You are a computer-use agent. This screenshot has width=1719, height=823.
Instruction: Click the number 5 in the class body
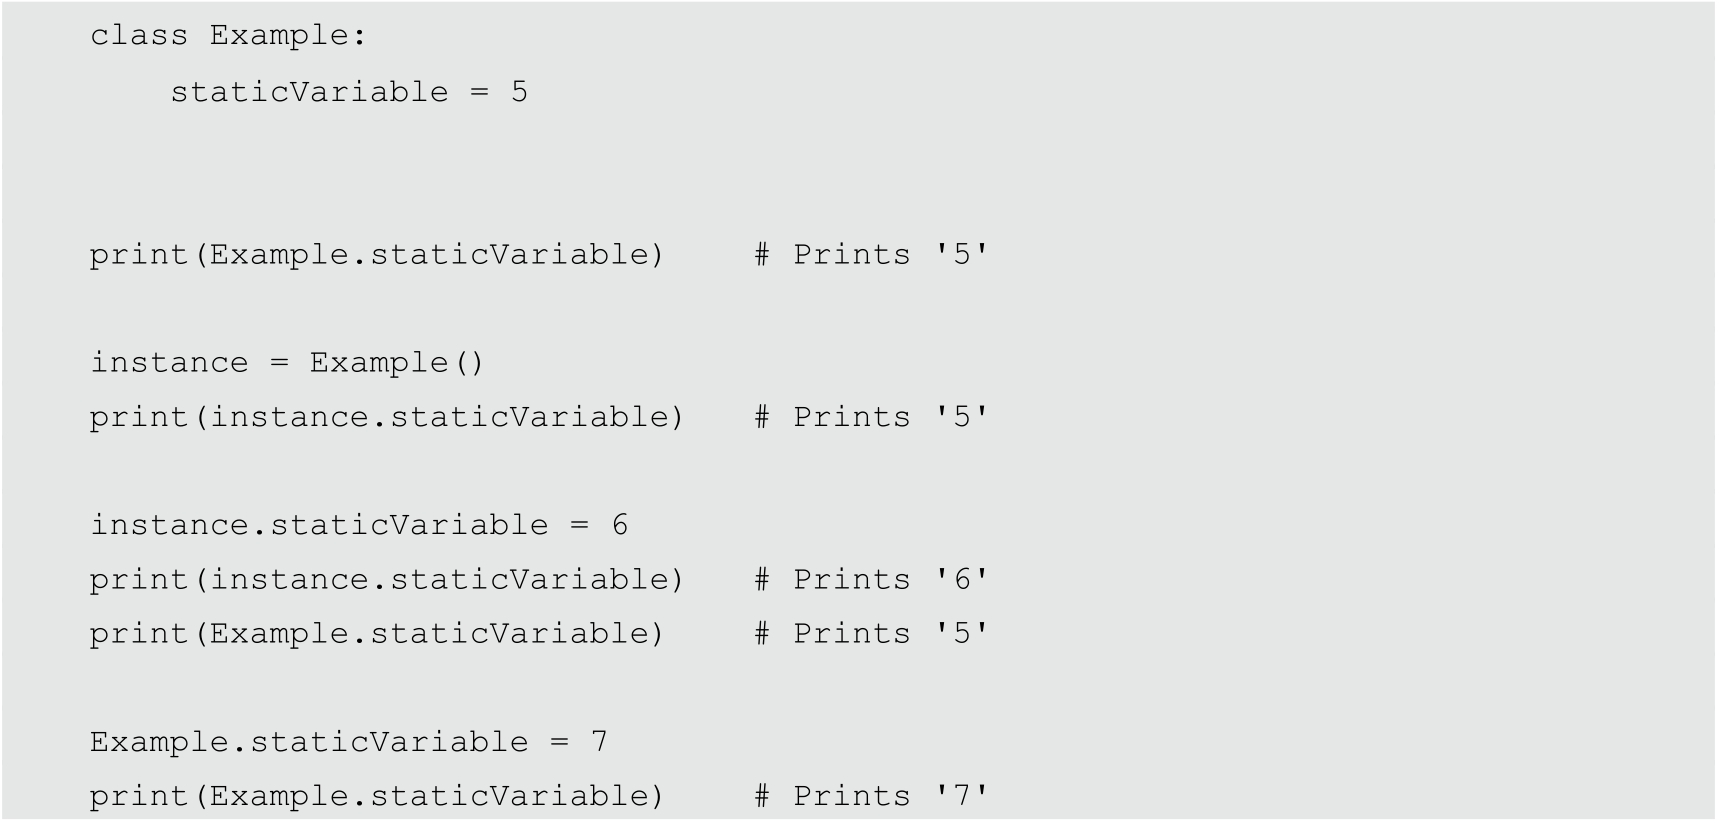pyautogui.click(x=519, y=92)
